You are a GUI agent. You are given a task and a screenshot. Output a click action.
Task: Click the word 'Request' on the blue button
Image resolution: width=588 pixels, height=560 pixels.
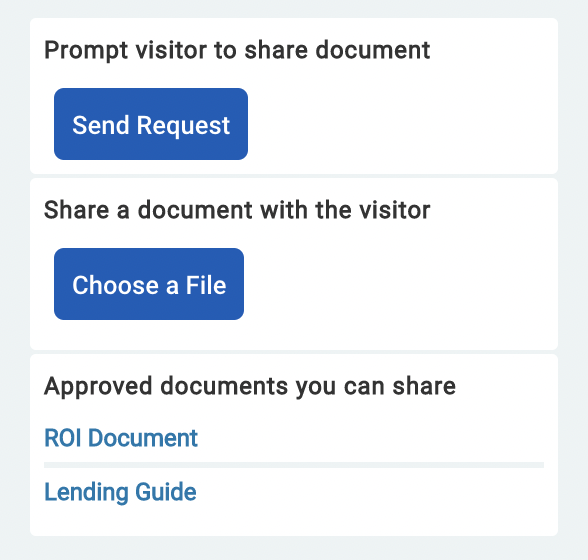183,126
